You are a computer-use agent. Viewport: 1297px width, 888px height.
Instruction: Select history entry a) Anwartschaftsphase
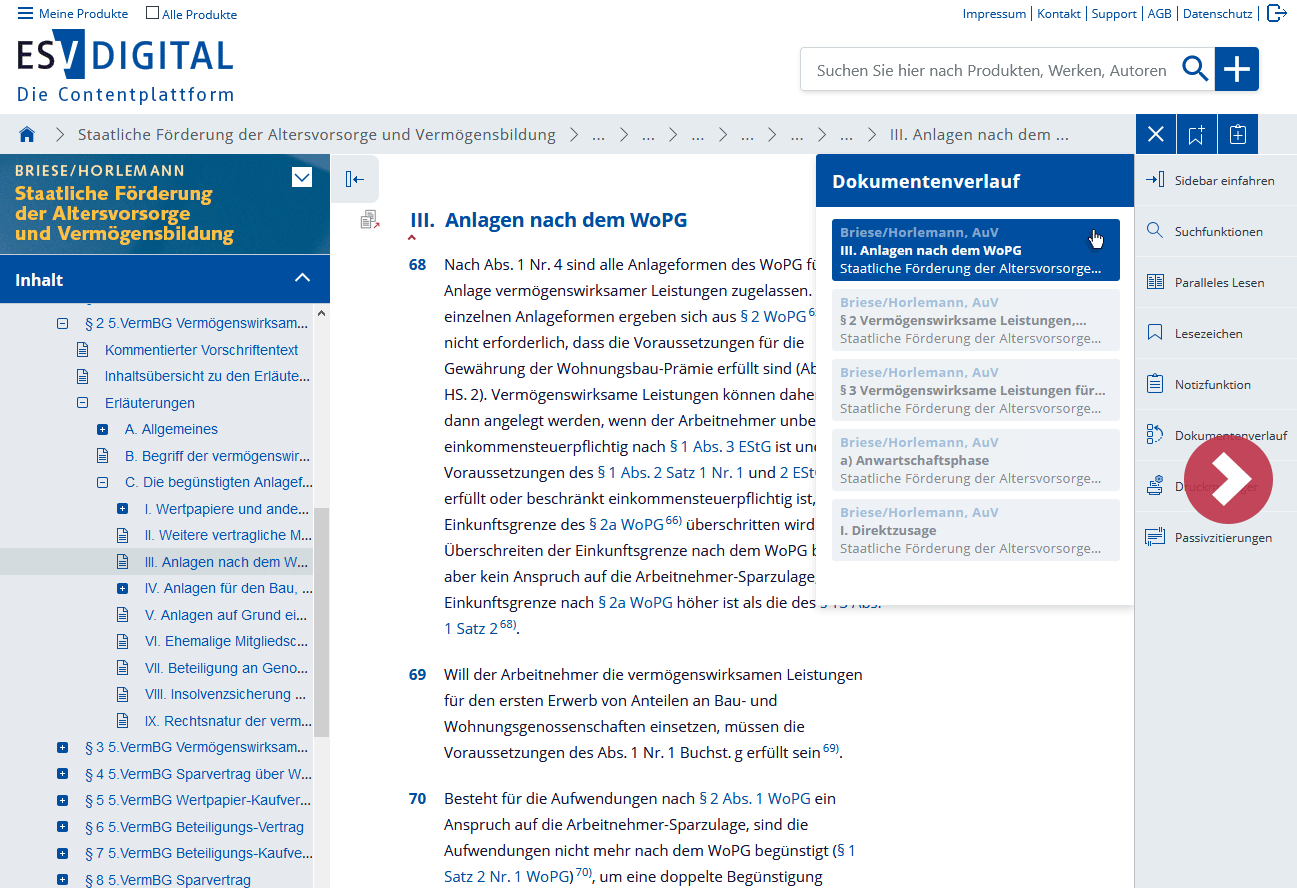(976, 460)
